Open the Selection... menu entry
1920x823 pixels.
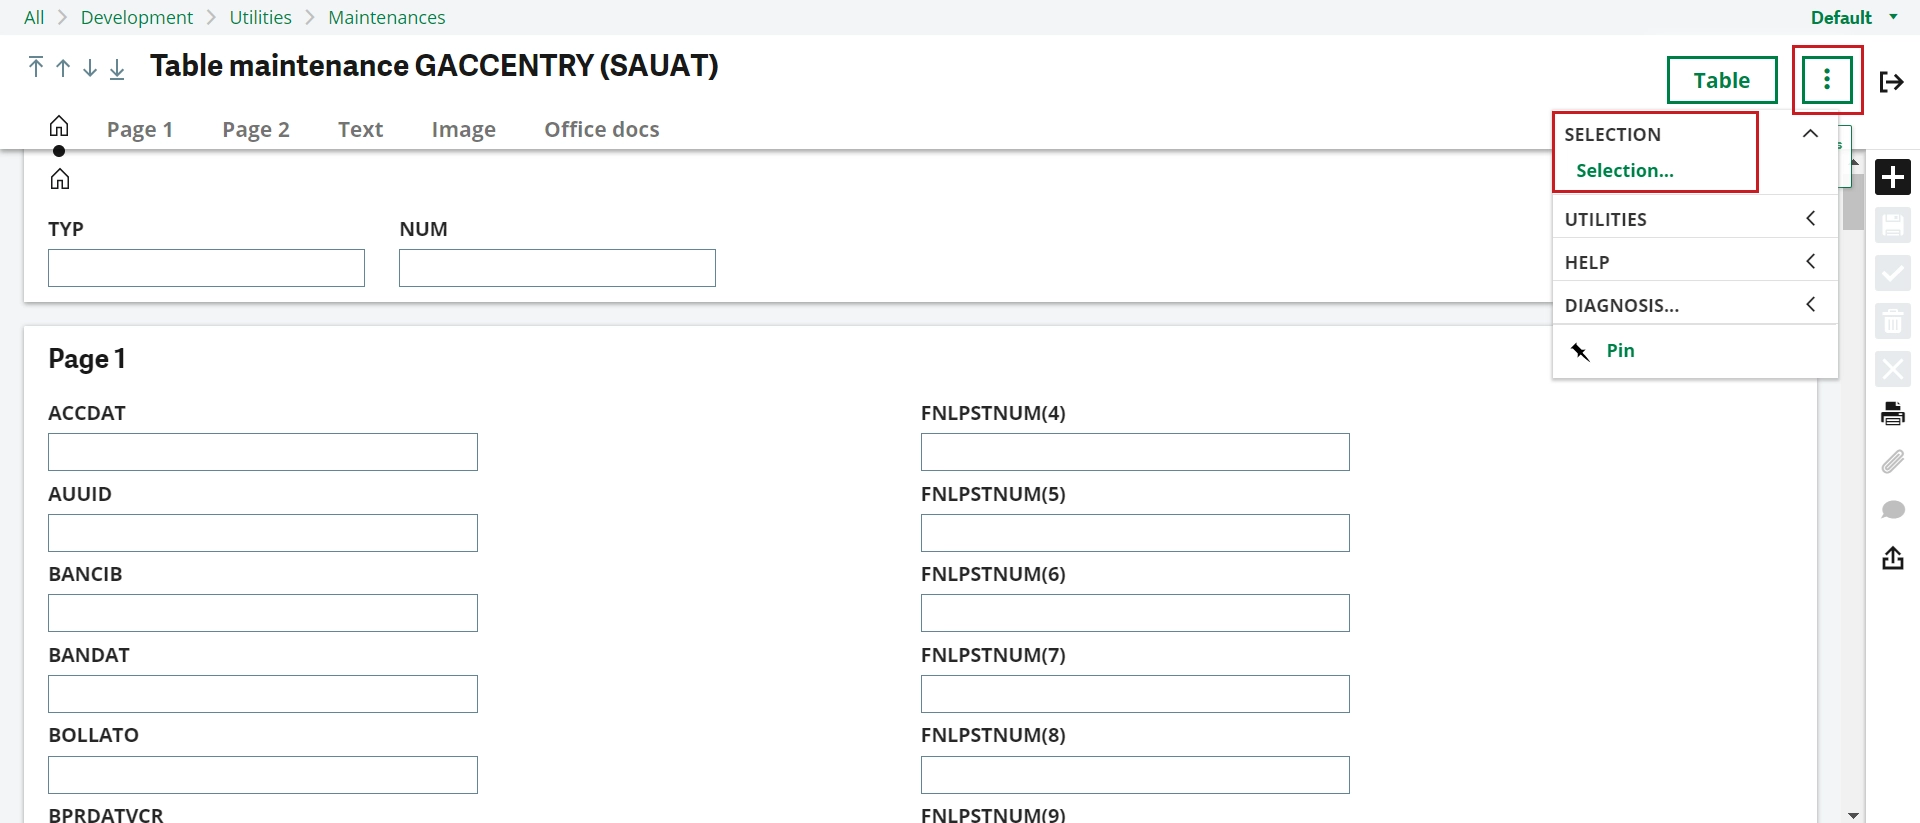click(1624, 170)
